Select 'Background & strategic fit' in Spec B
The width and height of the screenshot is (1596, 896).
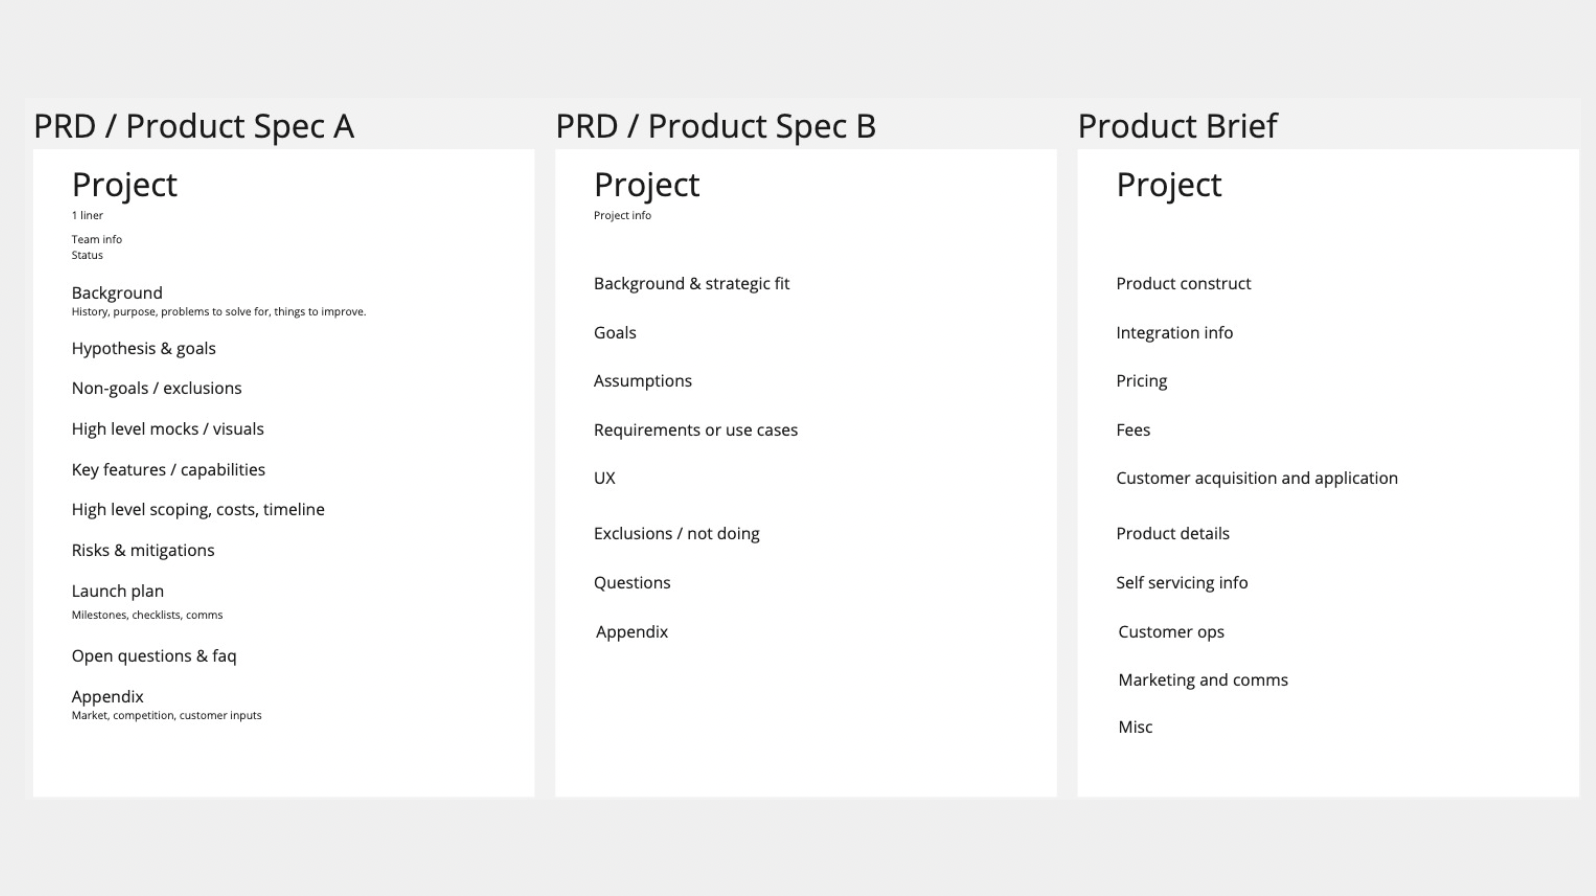coord(691,284)
